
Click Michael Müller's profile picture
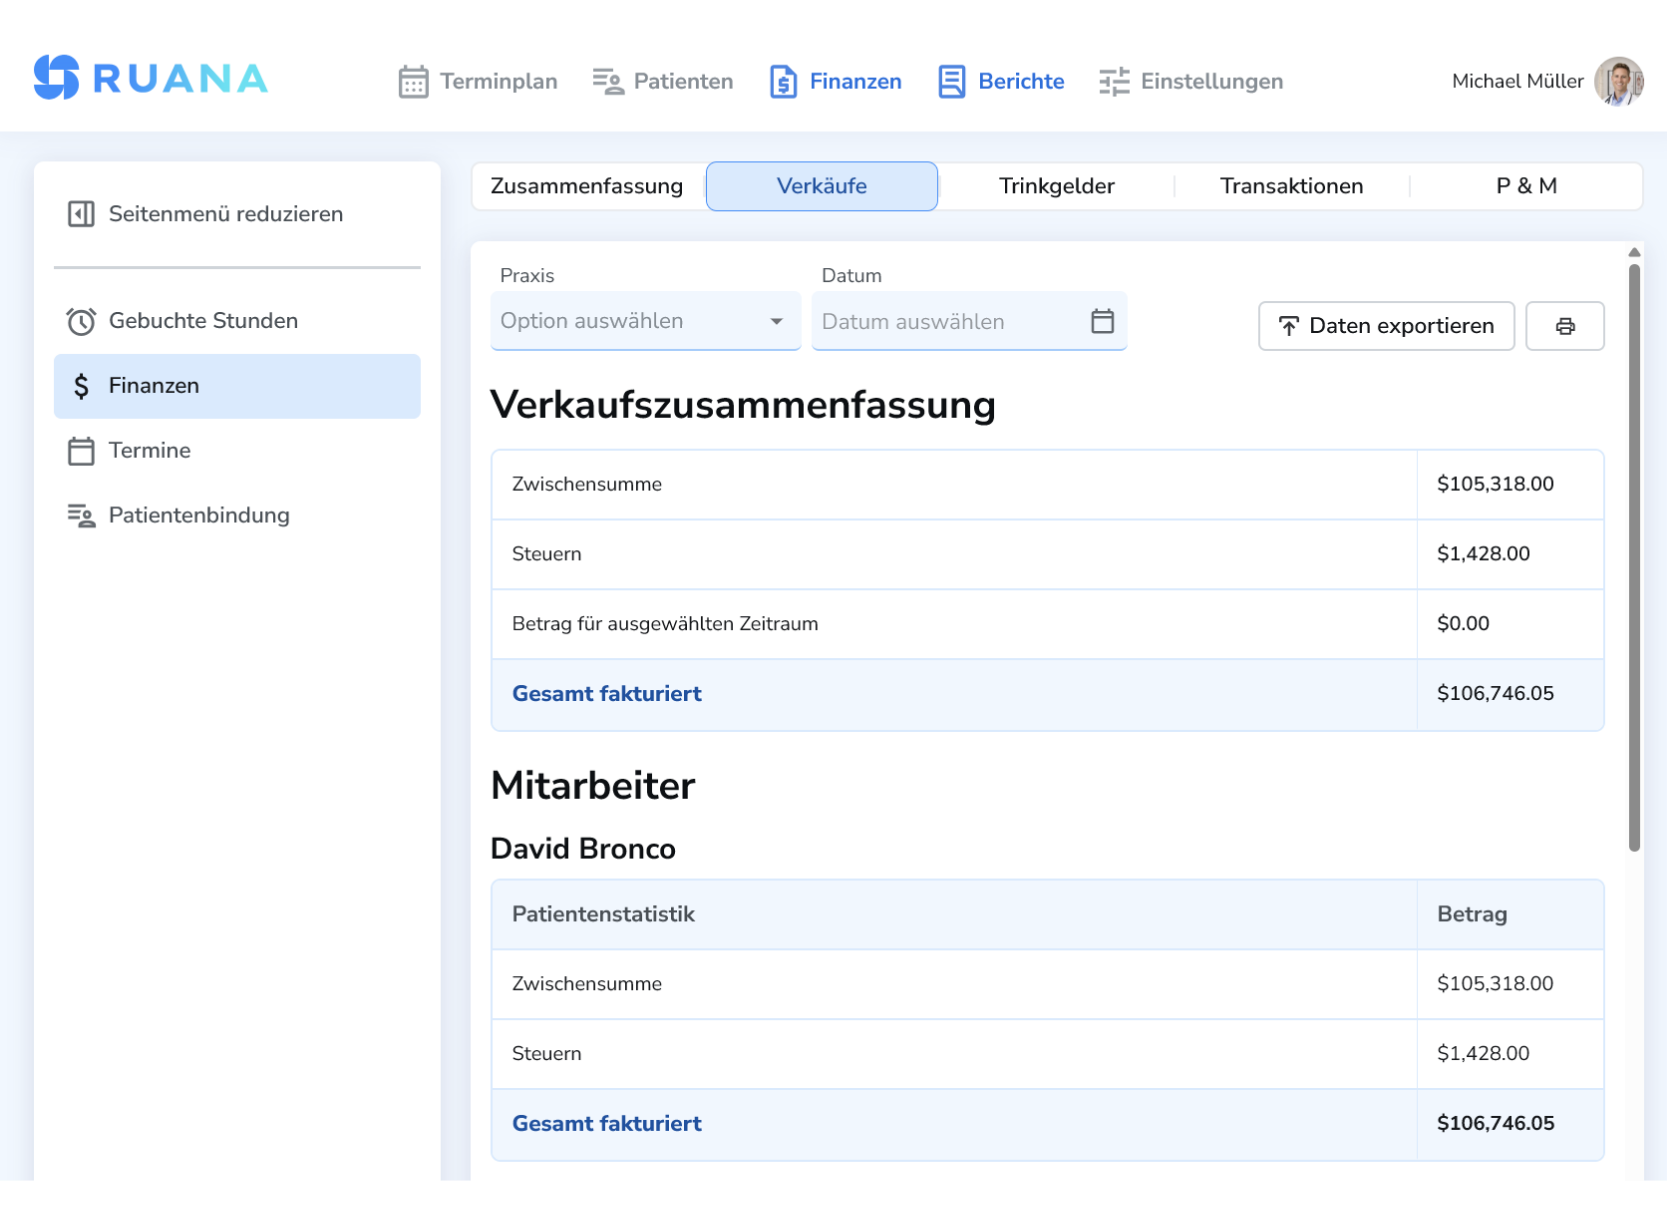click(1618, 81)
